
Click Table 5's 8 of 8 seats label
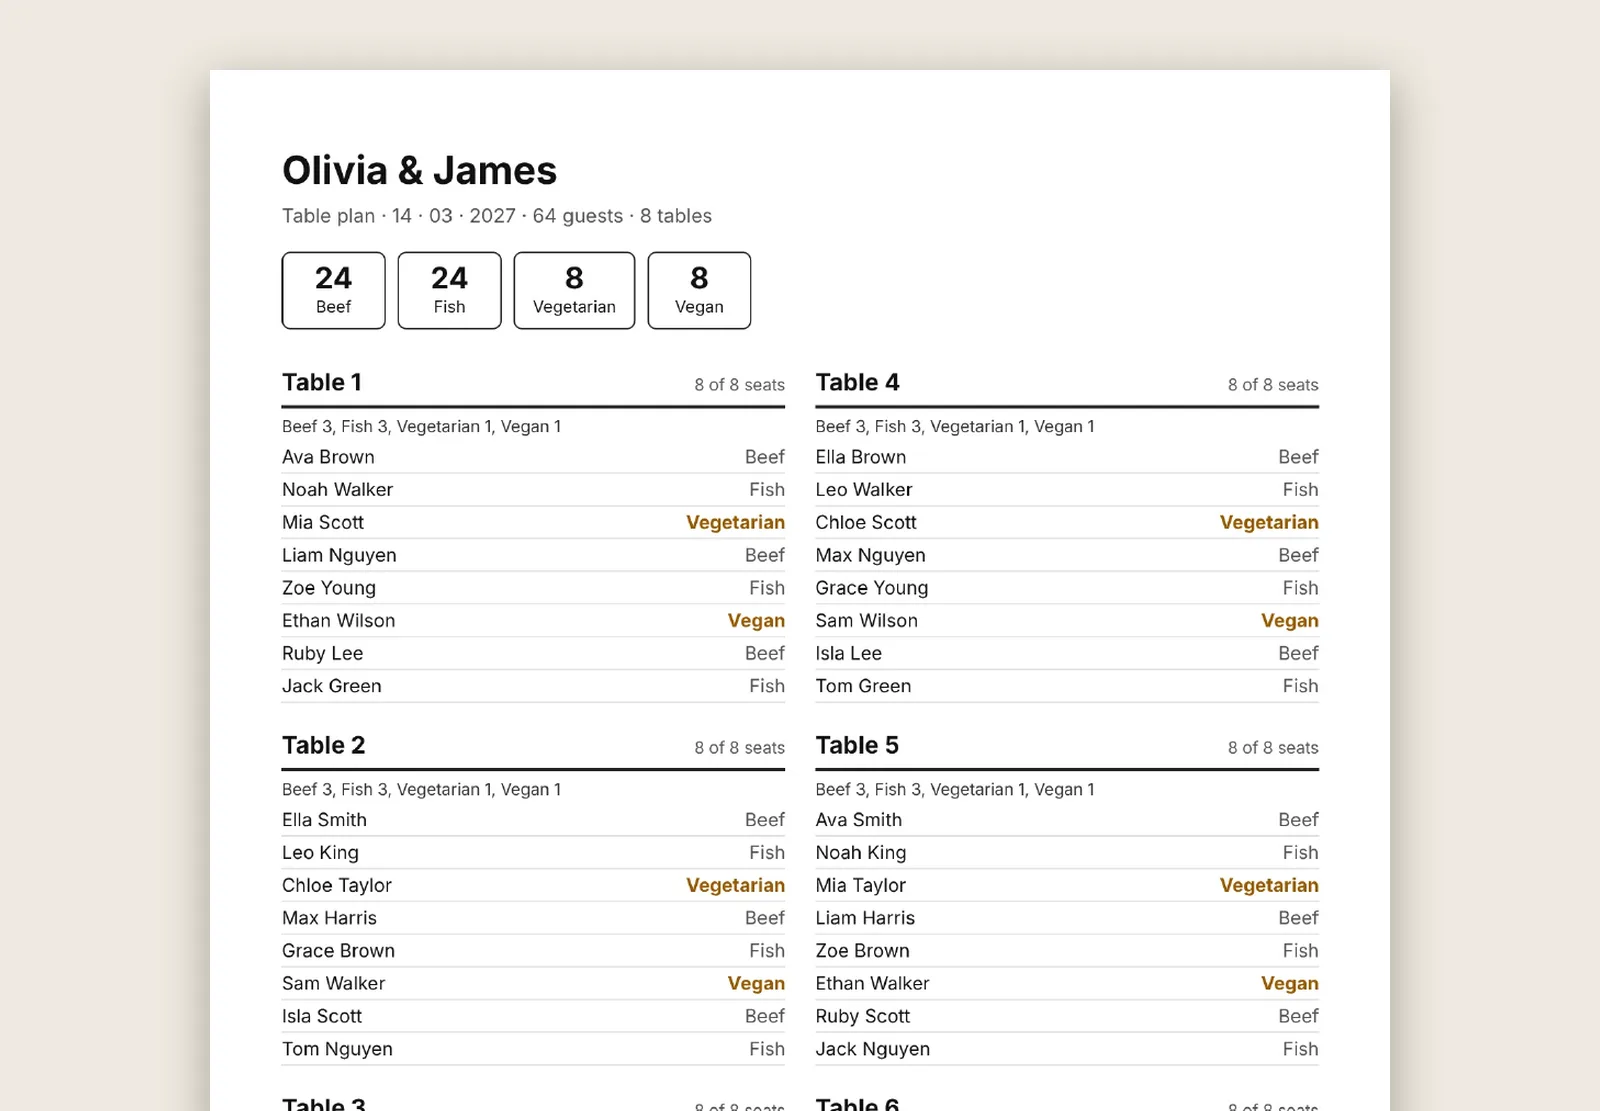1273,748
